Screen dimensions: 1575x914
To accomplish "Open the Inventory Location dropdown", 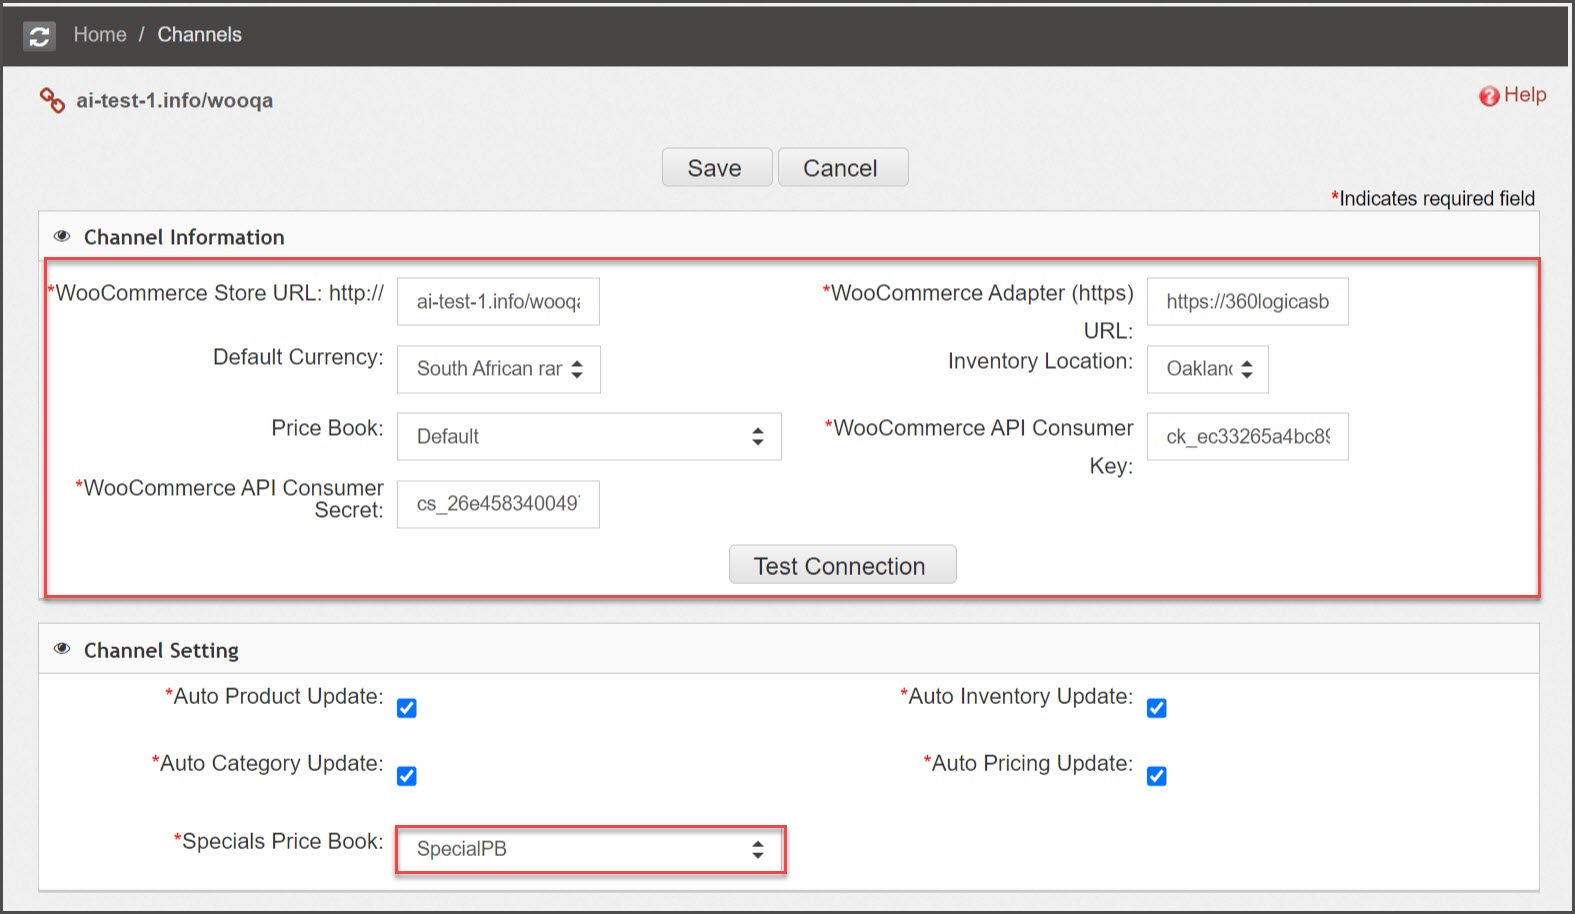I will pos(1208,369).
